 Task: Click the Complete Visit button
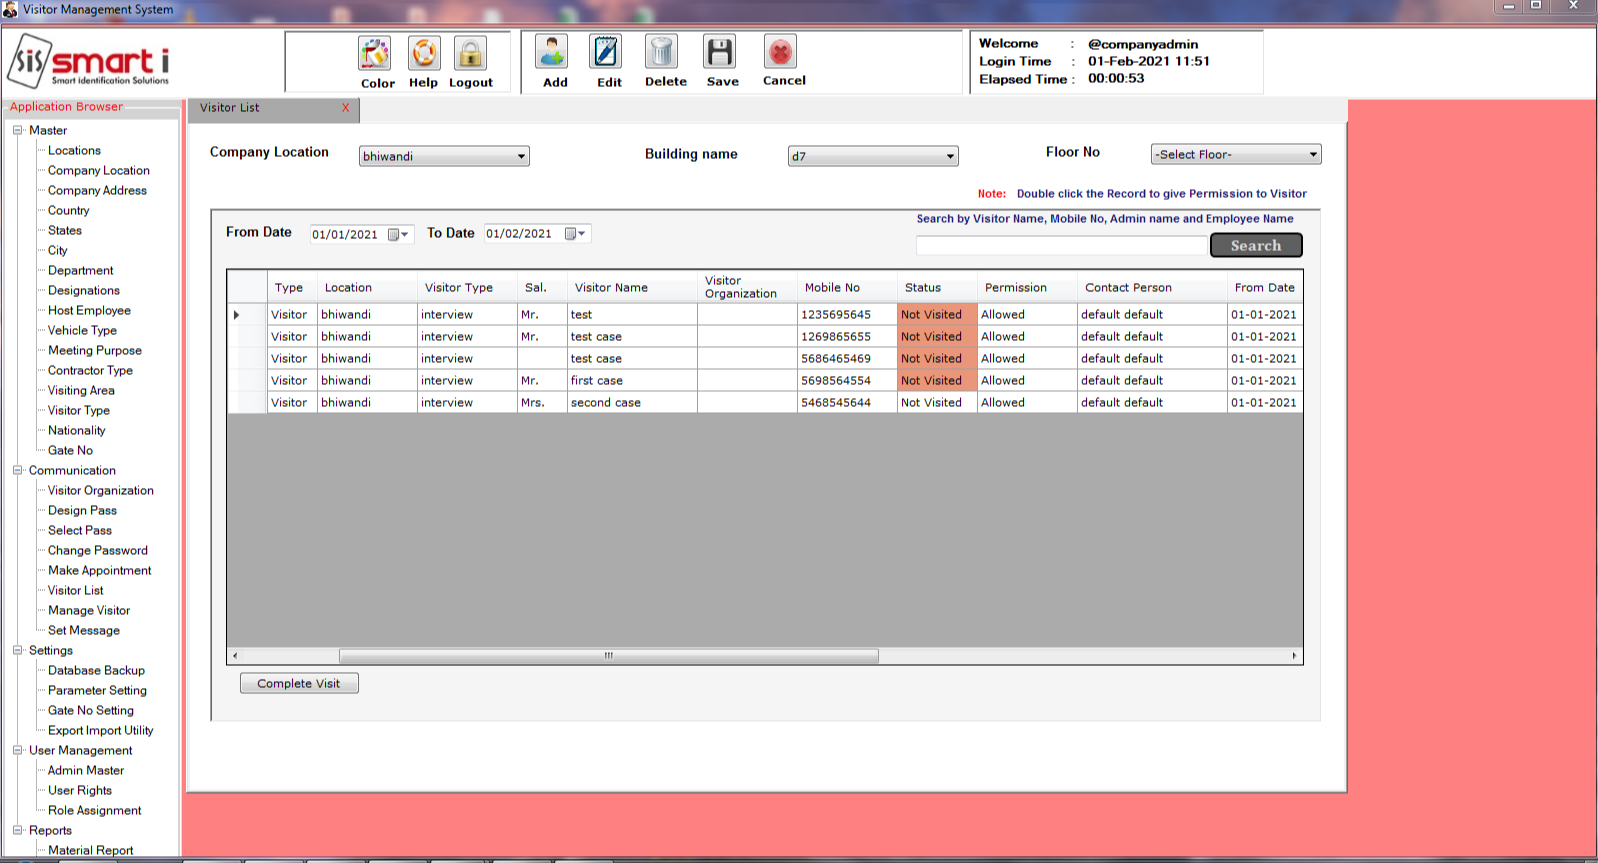(x=299, y=684)
